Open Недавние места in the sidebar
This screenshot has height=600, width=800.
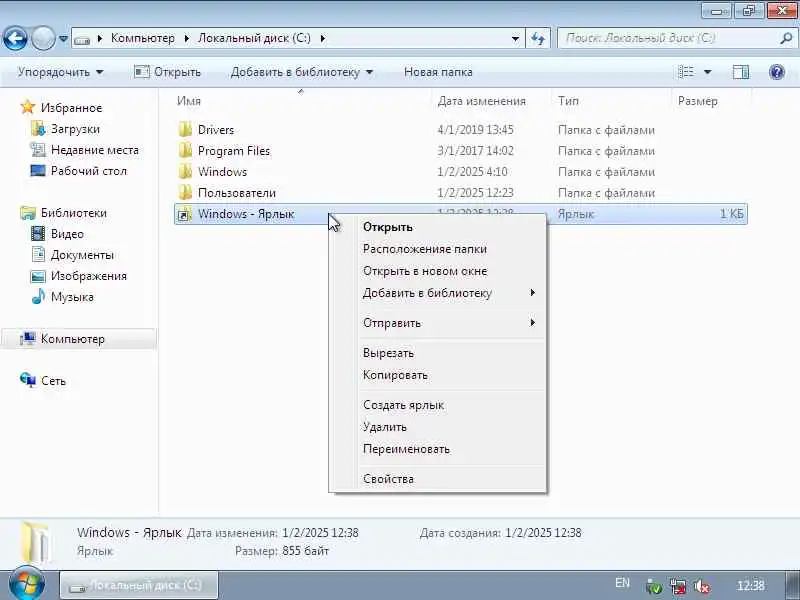point(94,149)
